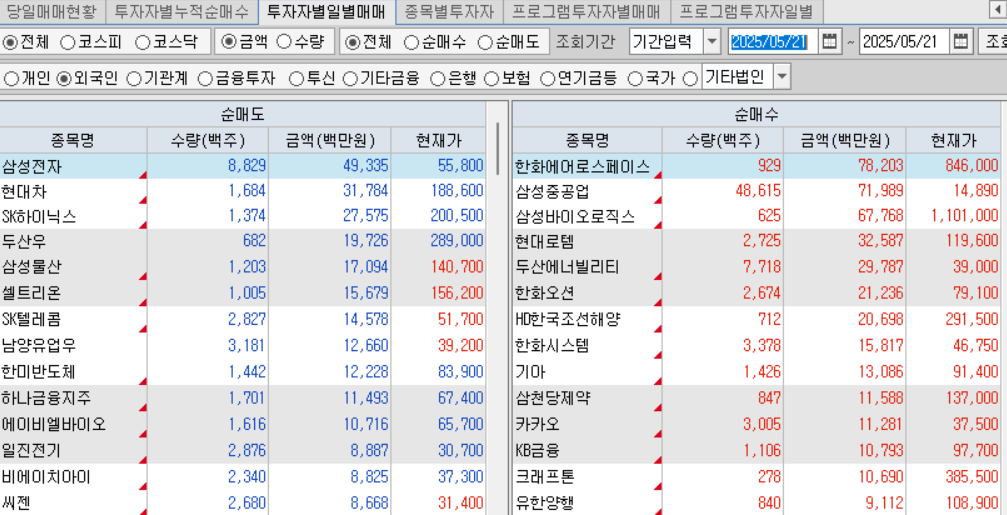Click the 조회 search button
1007x515 pixels.
993,42
